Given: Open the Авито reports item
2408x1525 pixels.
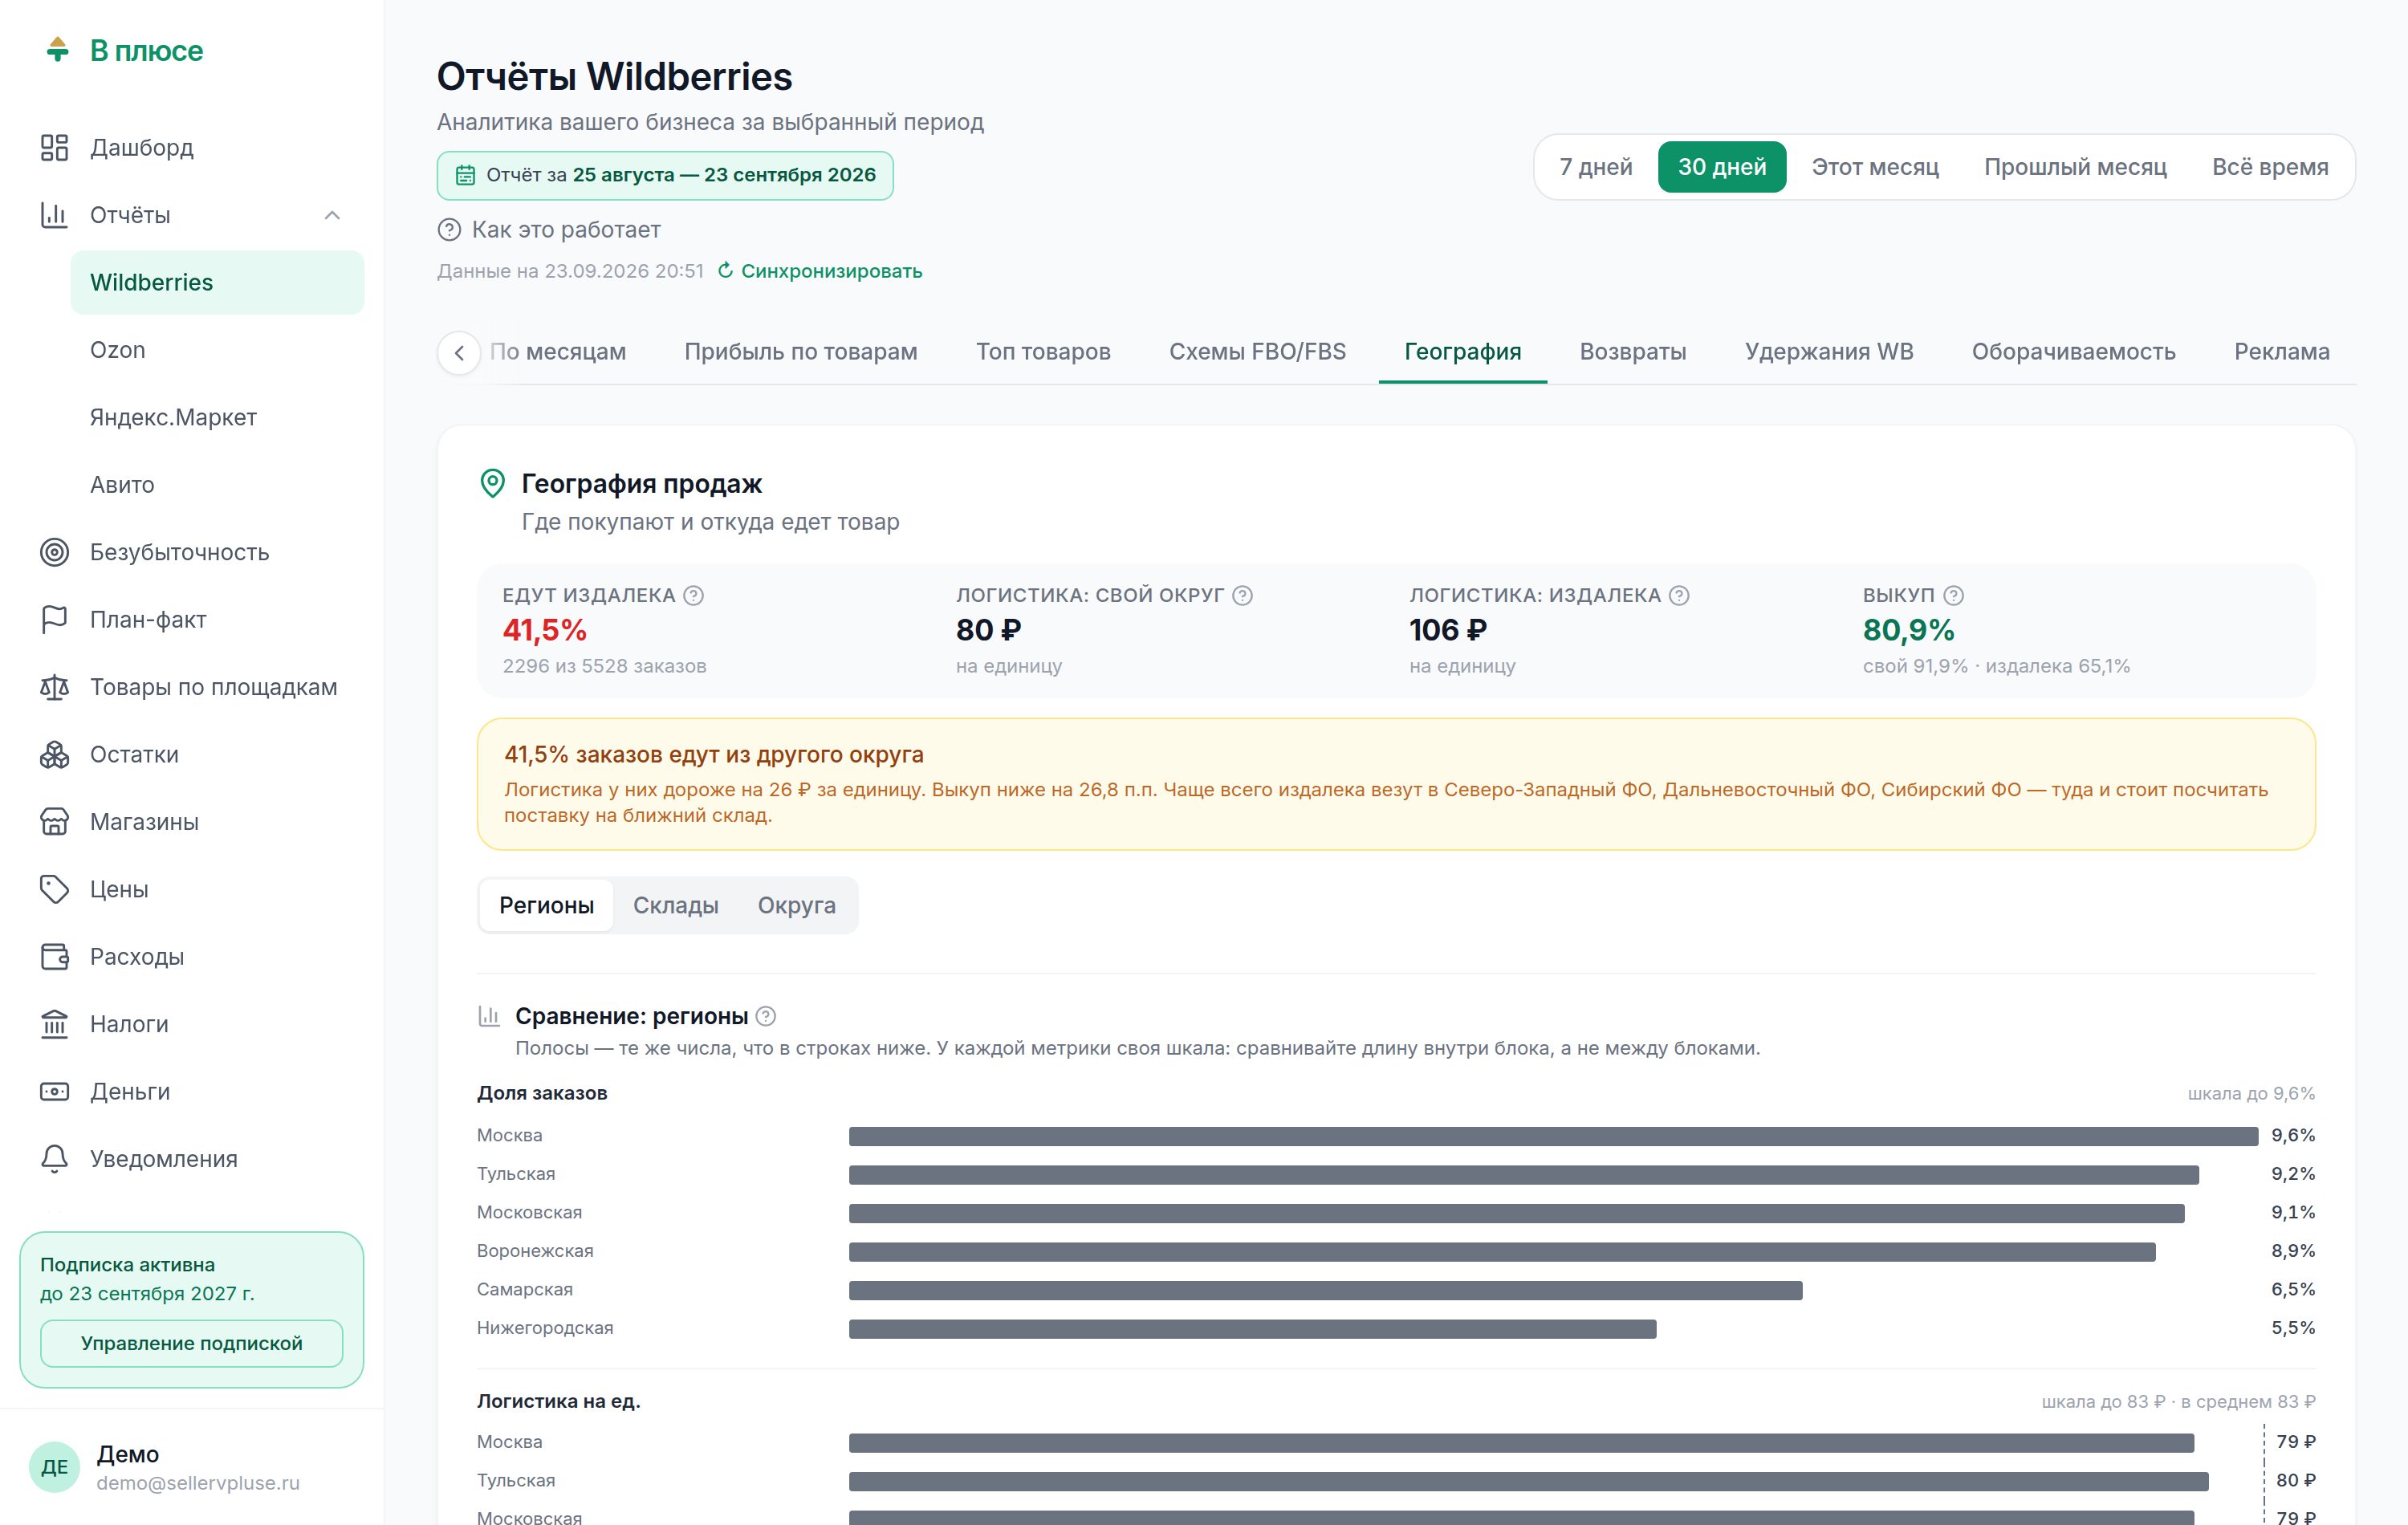Looking at the screenshot, I should pos(217,485).
